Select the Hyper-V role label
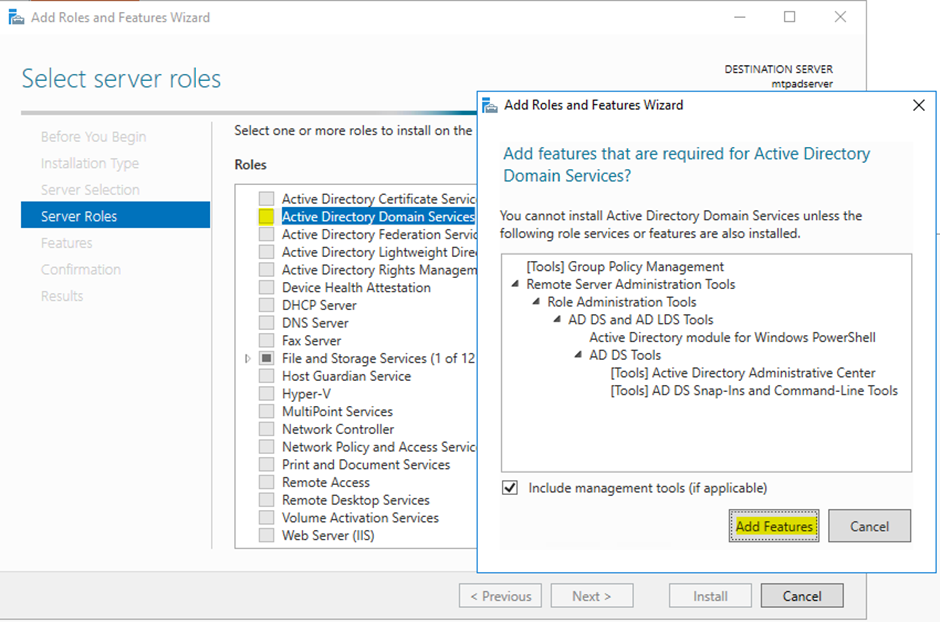940x622 pixels. coord(306,394)
